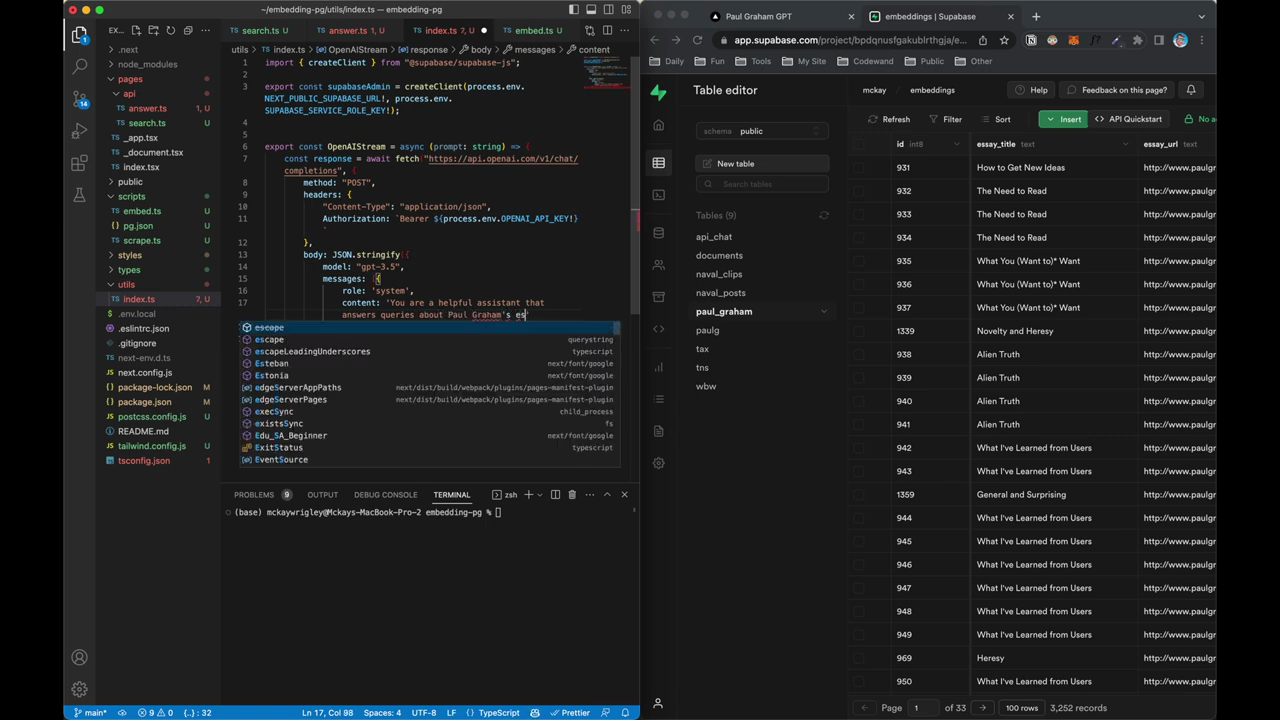The image size is (1280, 720).
Task: Open Supabase Authentication users icon
Action: (x=658, y=265)
